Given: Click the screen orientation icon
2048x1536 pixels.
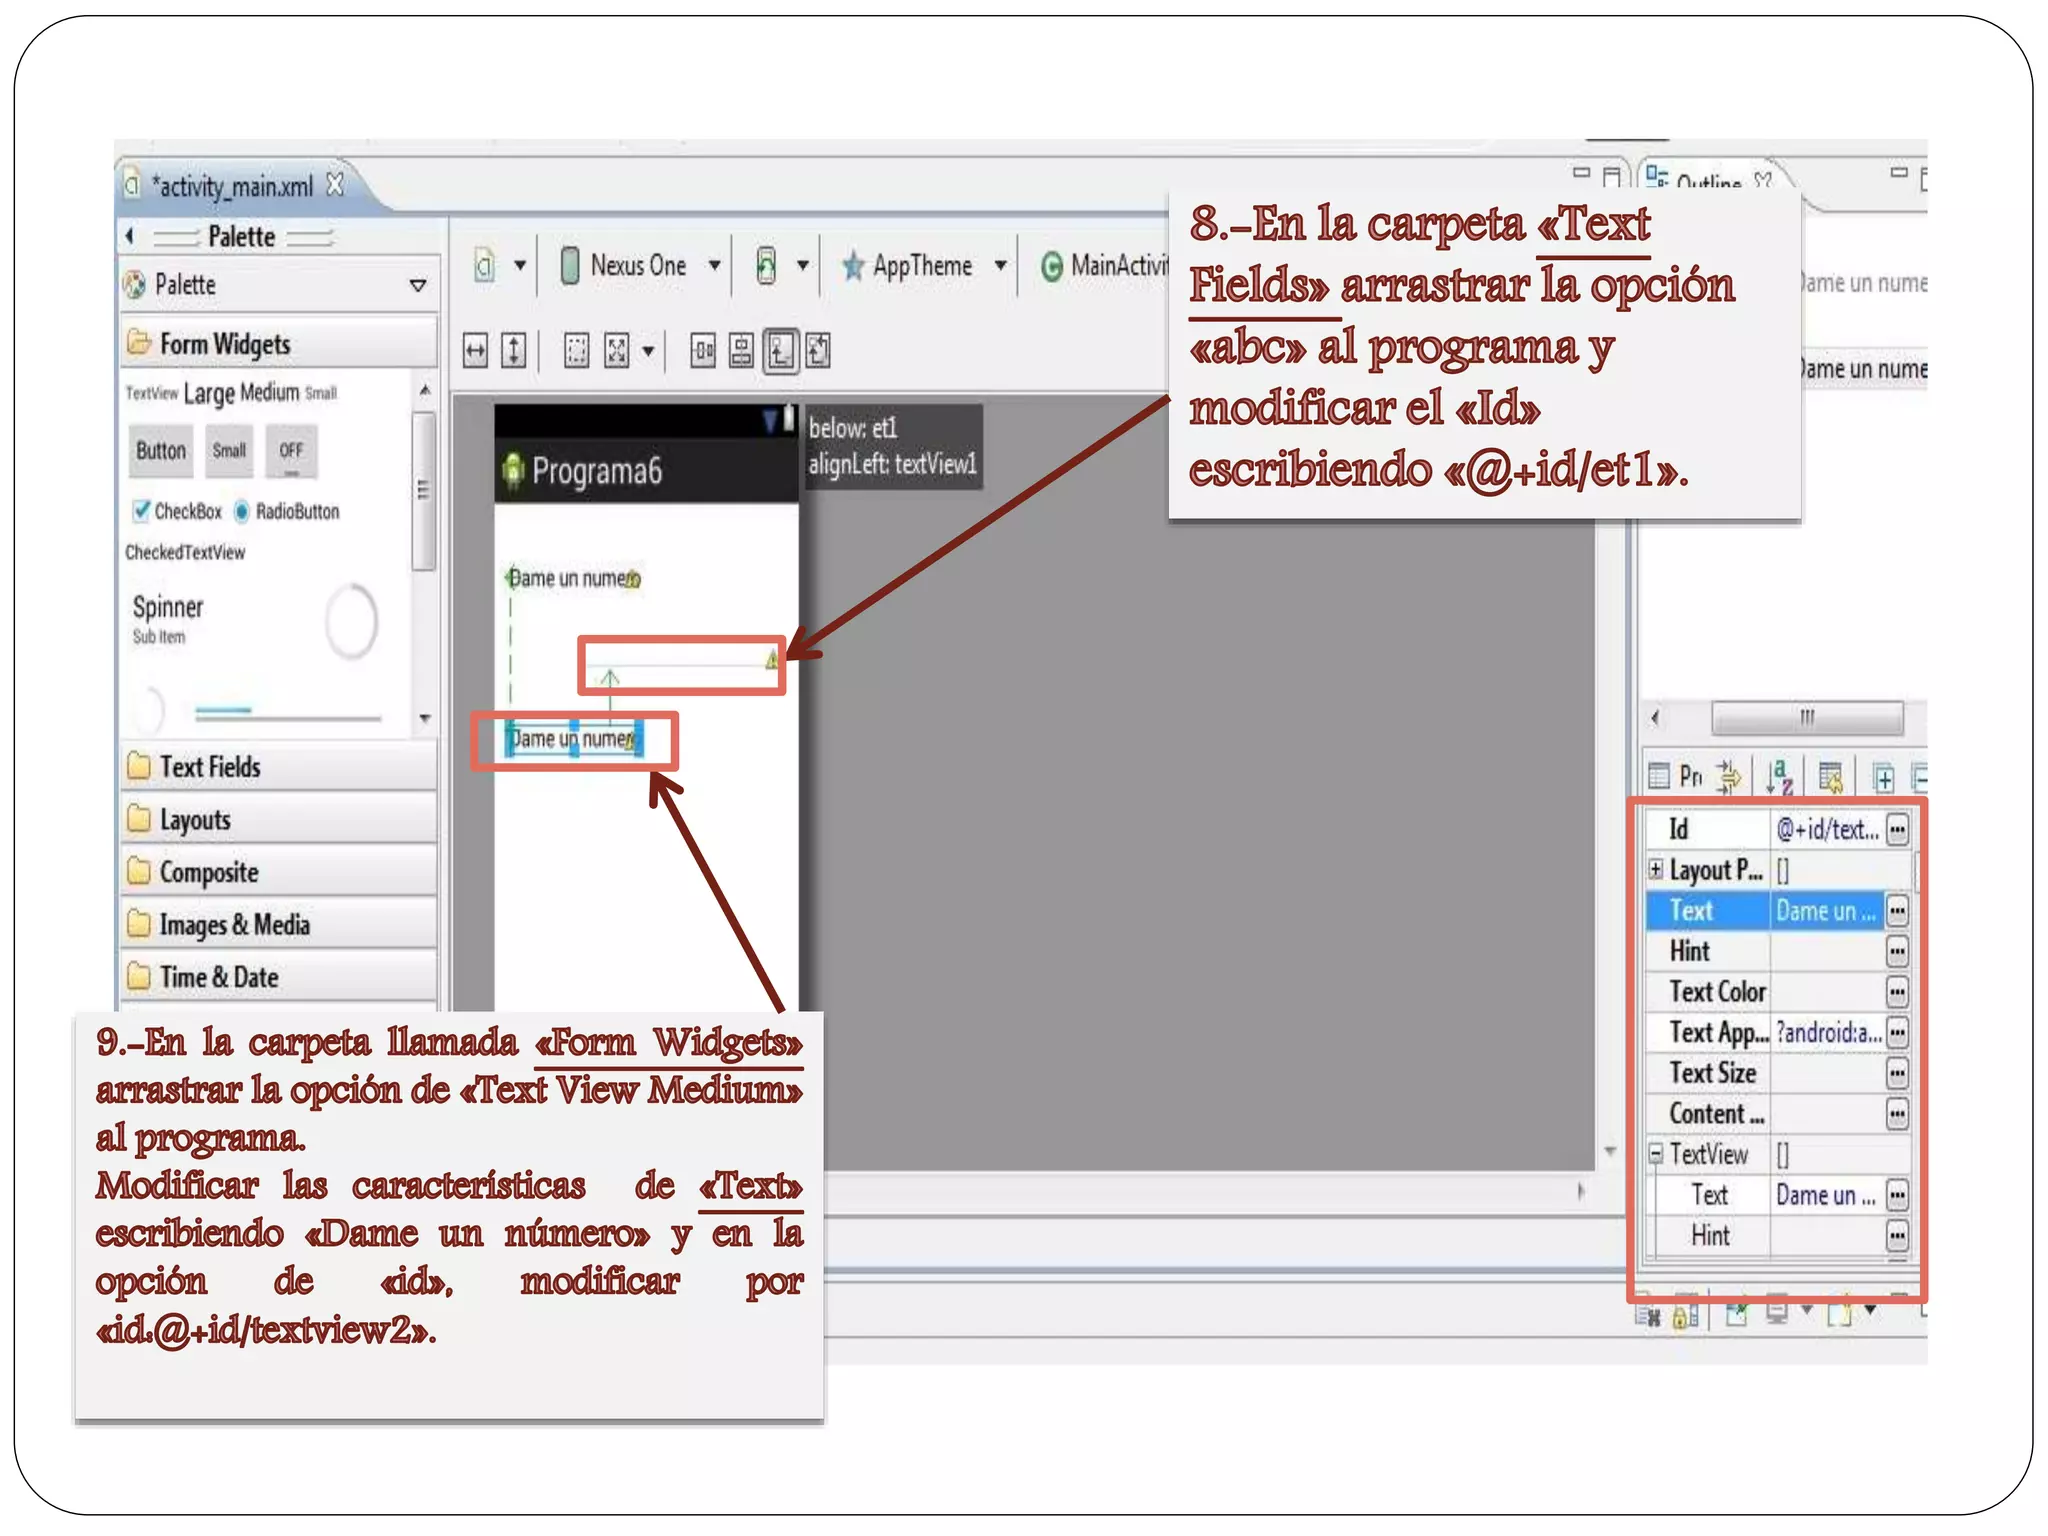Looking at the screenshot, I should tap(766, 266).
